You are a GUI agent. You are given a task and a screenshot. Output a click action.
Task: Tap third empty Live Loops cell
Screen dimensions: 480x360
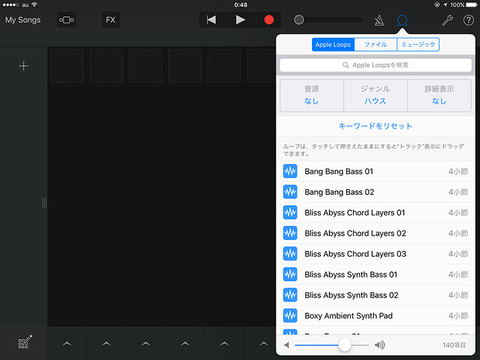145,66
